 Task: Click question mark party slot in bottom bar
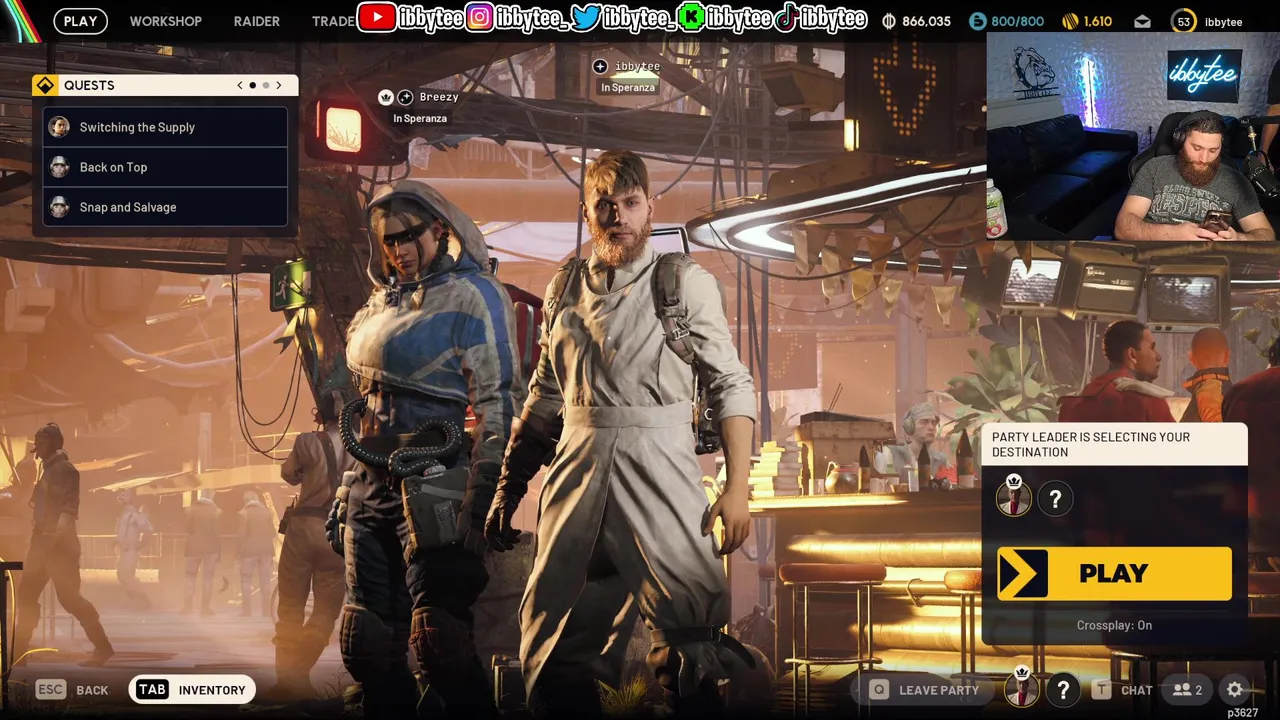[1063, 689]
